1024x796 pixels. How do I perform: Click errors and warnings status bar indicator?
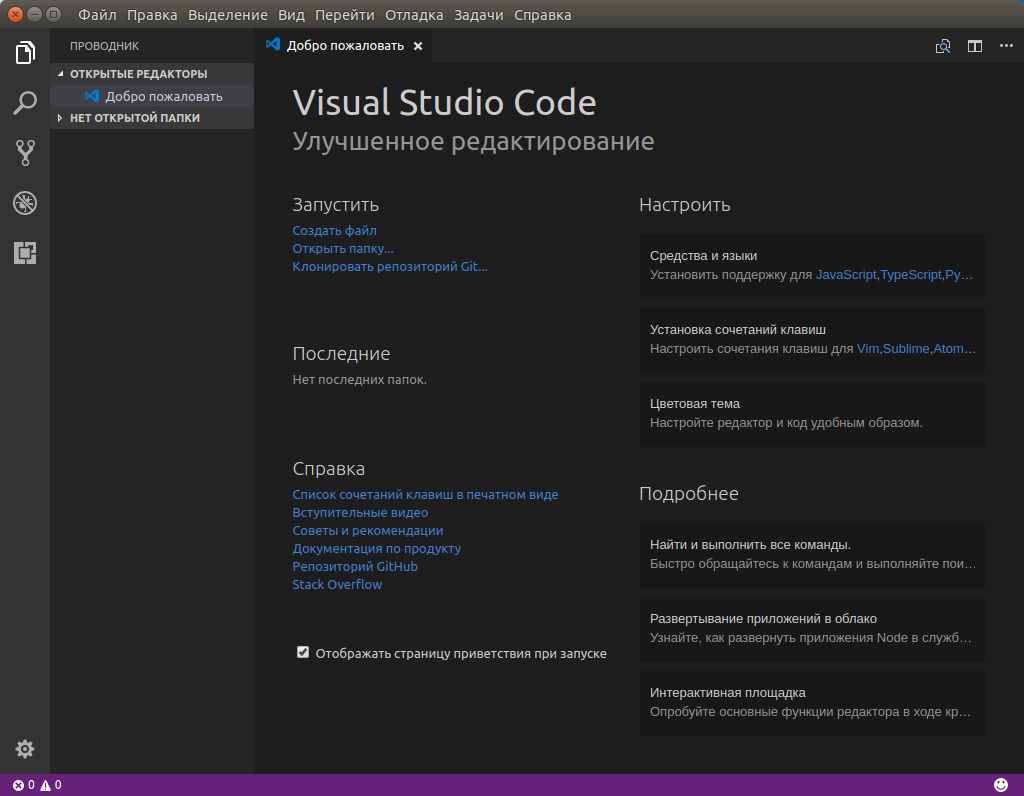click(37, 785)
